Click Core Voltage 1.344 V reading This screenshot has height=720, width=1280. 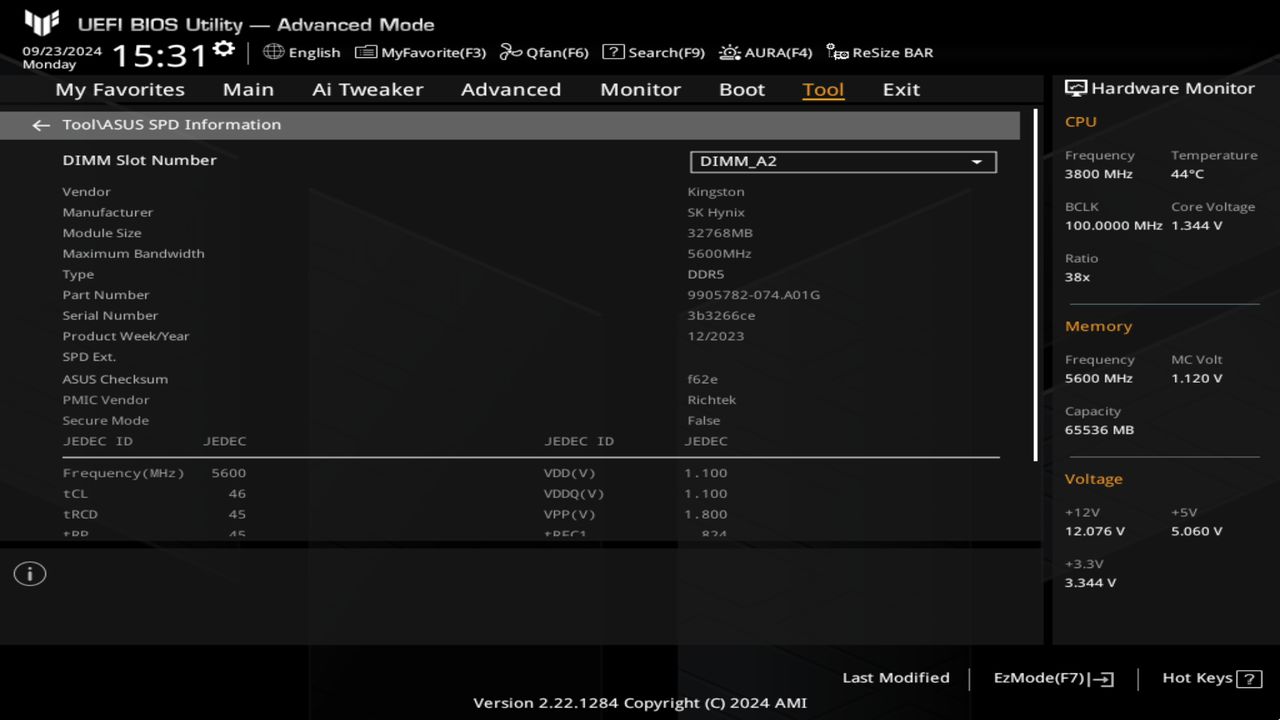pos(1197,226)
